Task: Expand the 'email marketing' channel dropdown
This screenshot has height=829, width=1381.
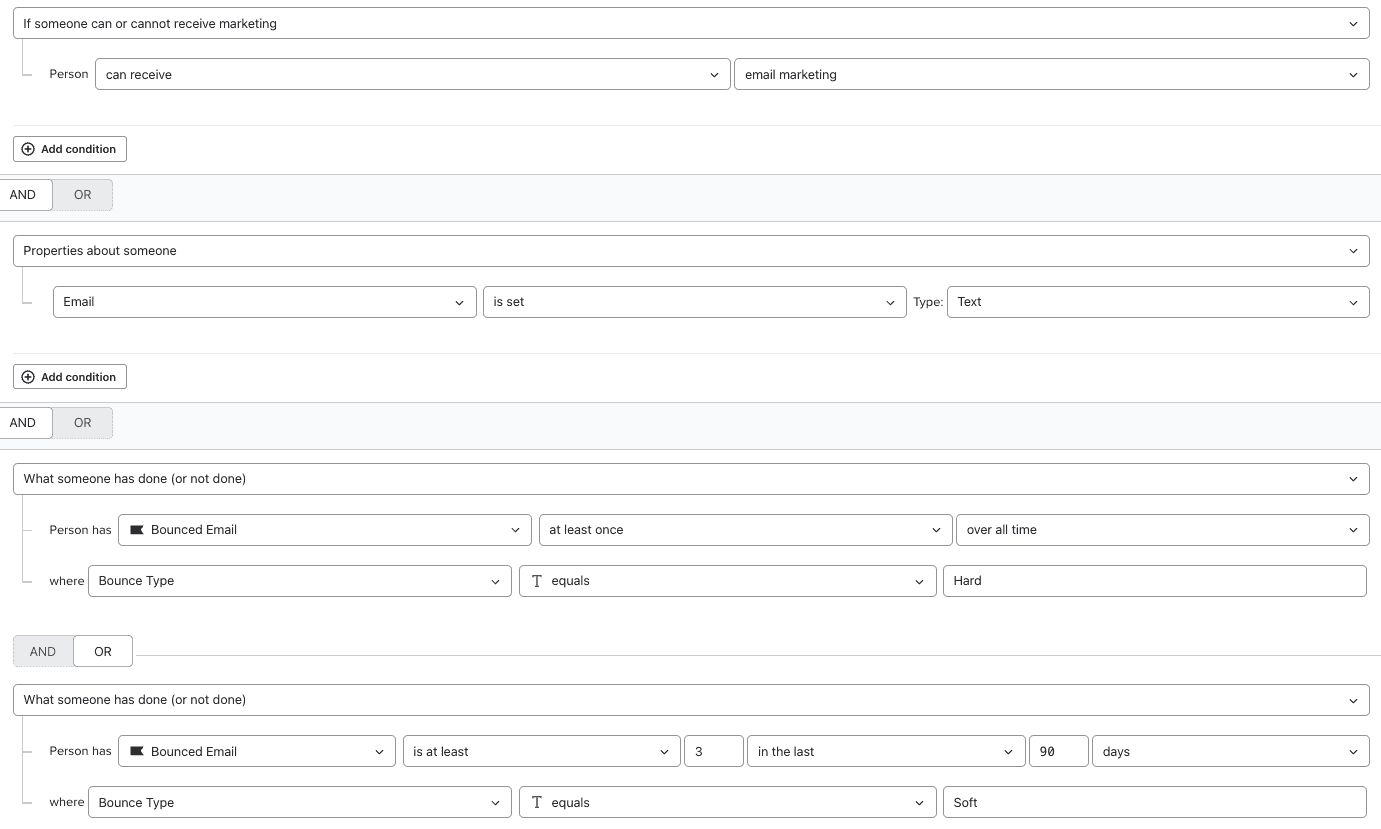Action: 1050,75
